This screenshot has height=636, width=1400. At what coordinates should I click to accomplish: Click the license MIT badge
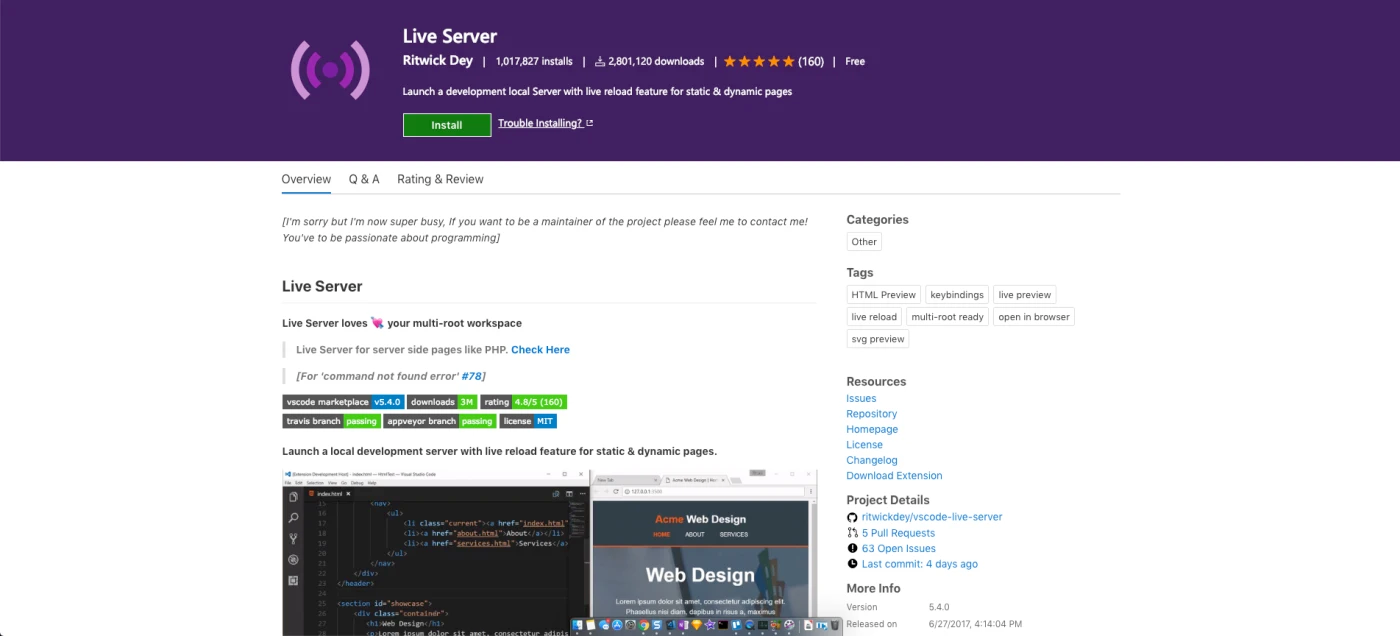[528, 421]
